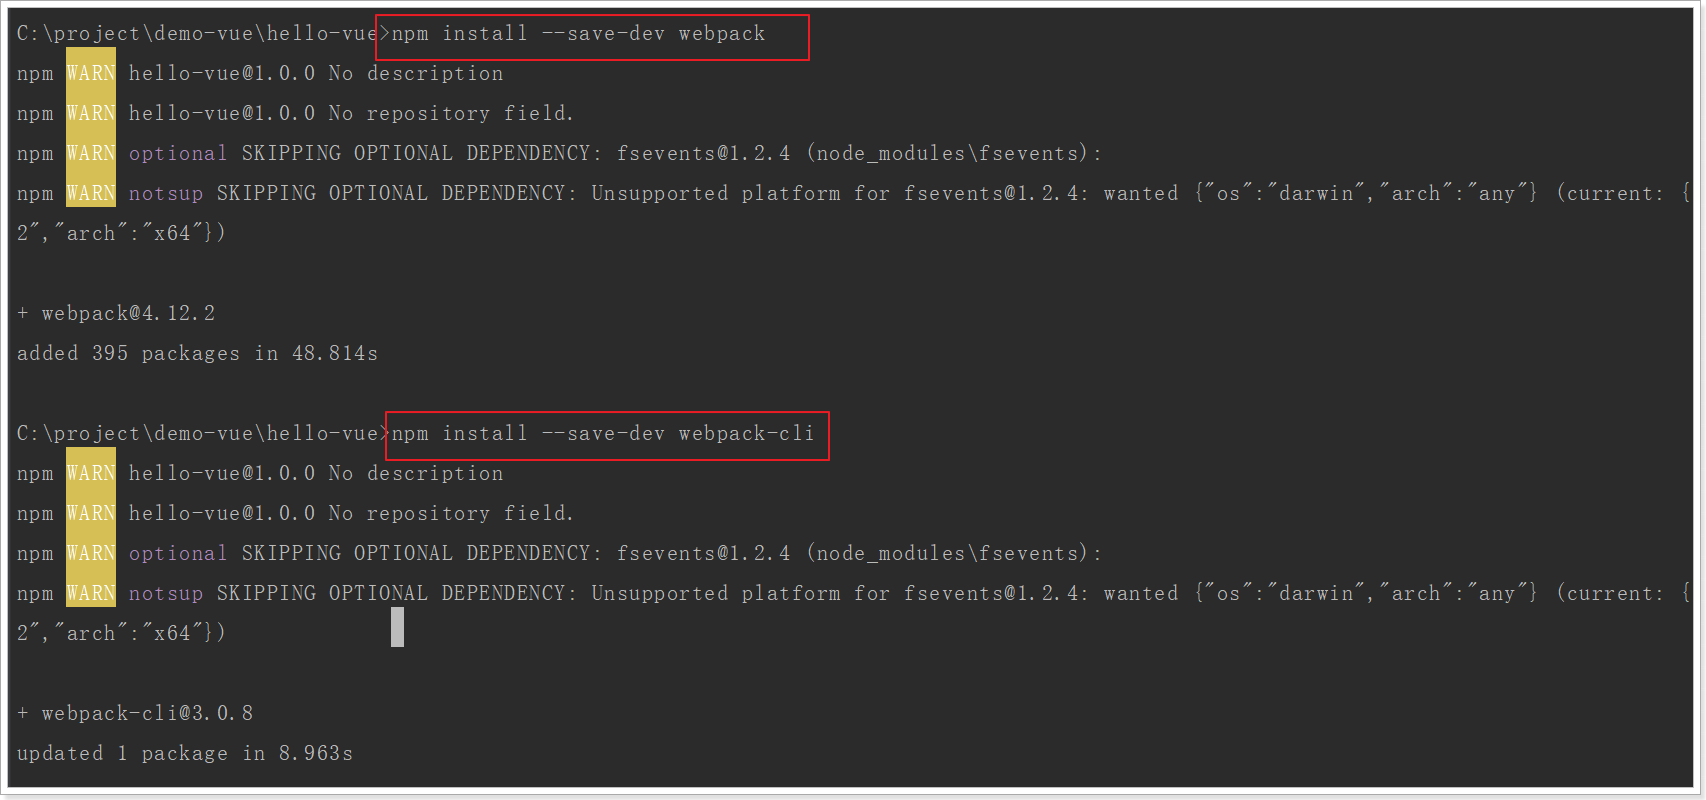Click the last yellow WARN label
This screenshot has height=800, width=1706.
point(91,594)
